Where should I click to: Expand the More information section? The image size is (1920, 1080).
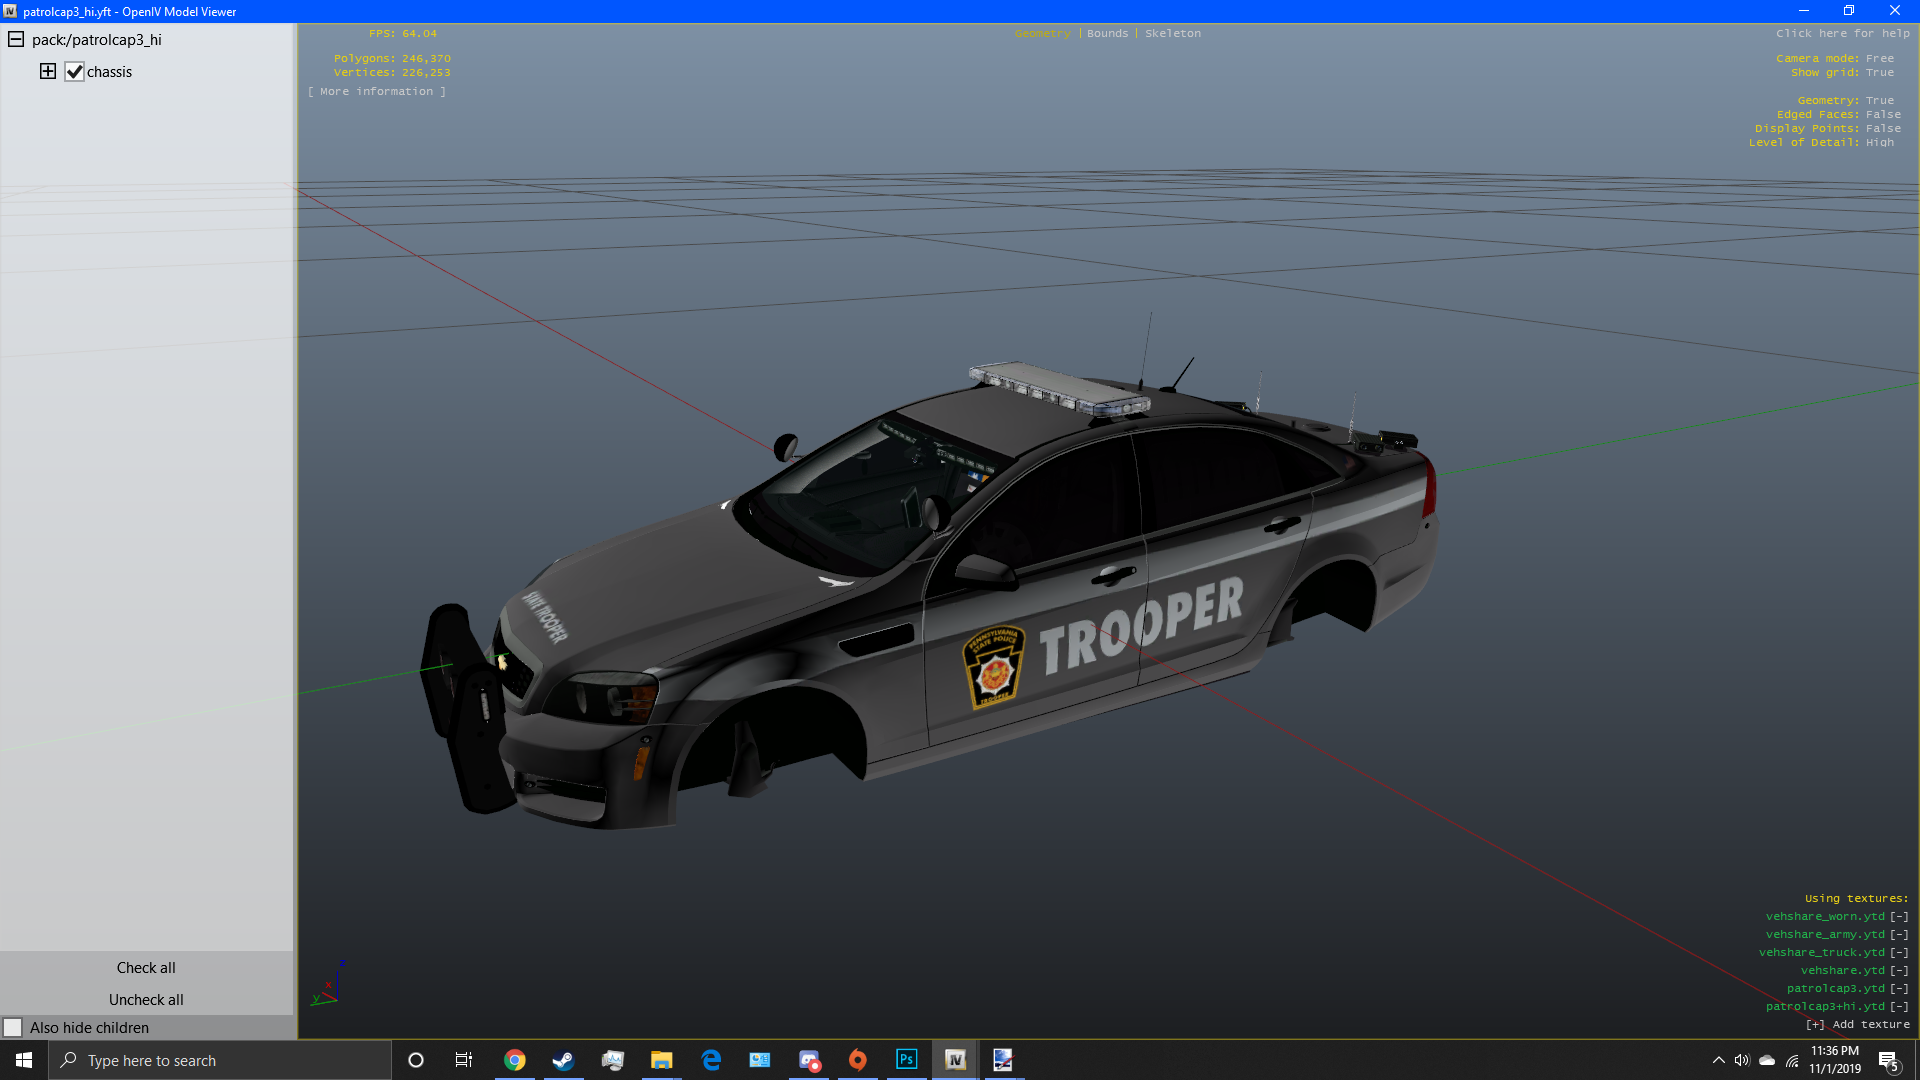377,91
